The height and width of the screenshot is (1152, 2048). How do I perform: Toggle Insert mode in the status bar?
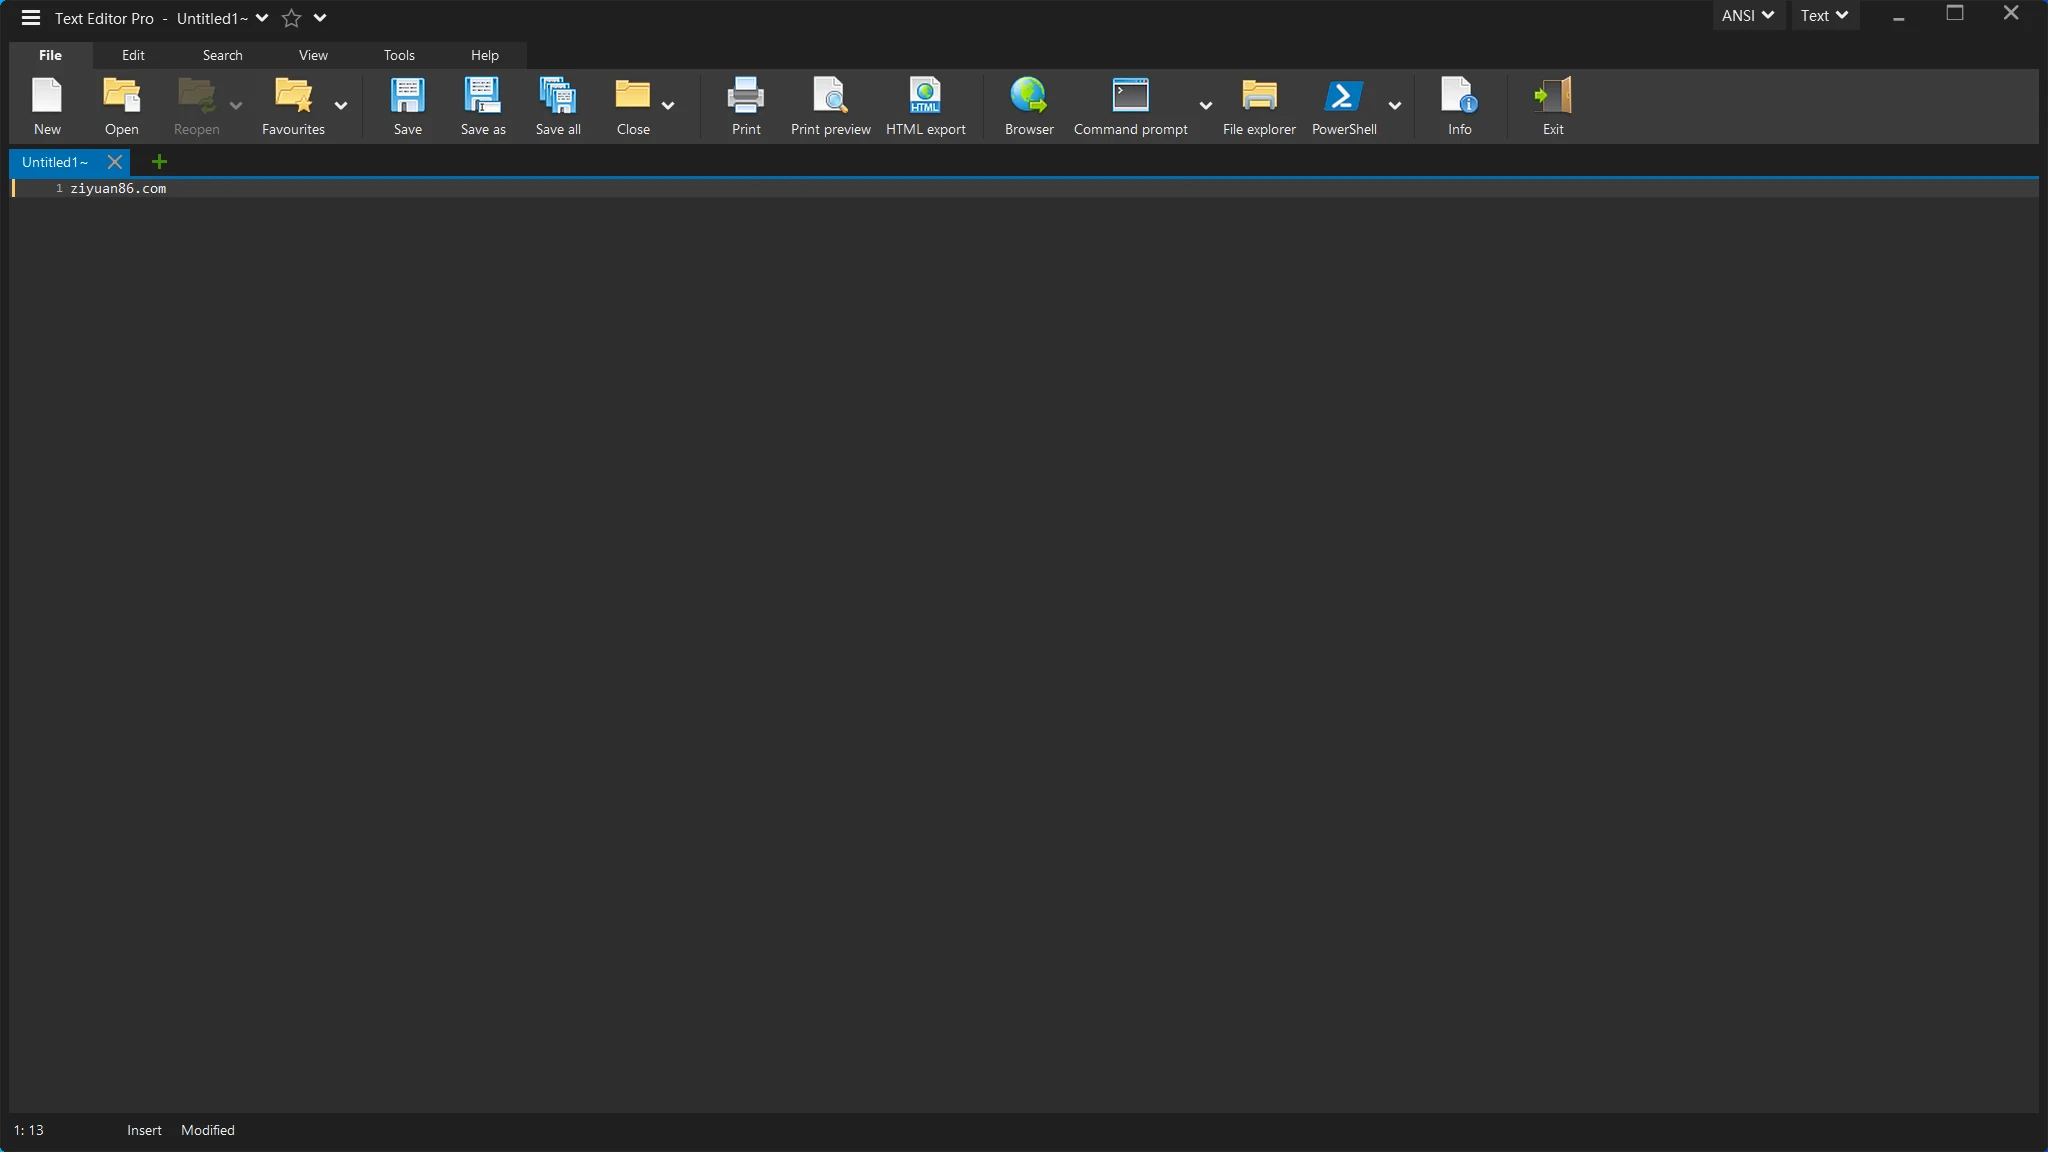click(x=144, y=1129)
